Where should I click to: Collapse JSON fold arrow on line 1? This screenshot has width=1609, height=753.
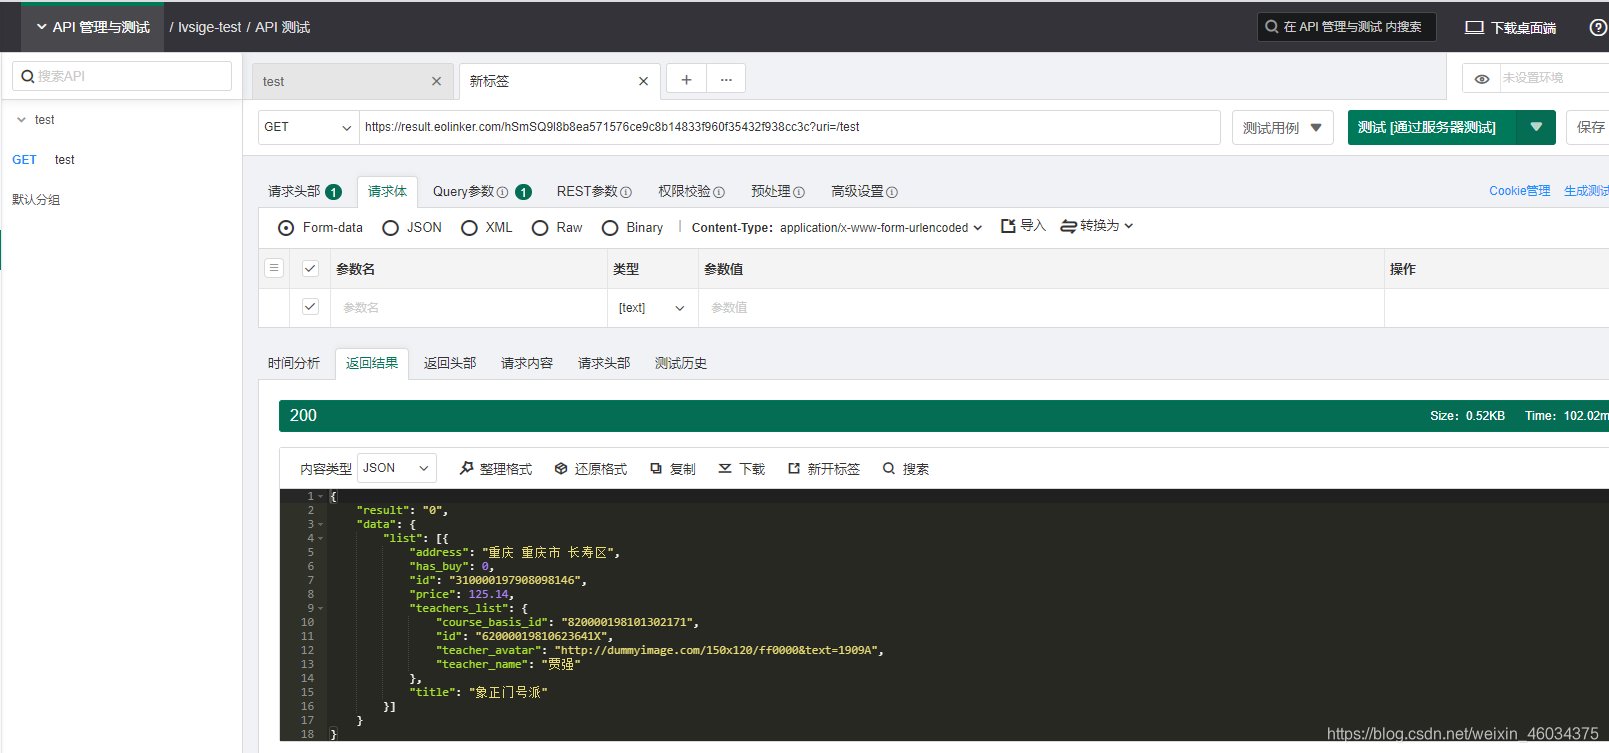[x=321, y=496]
